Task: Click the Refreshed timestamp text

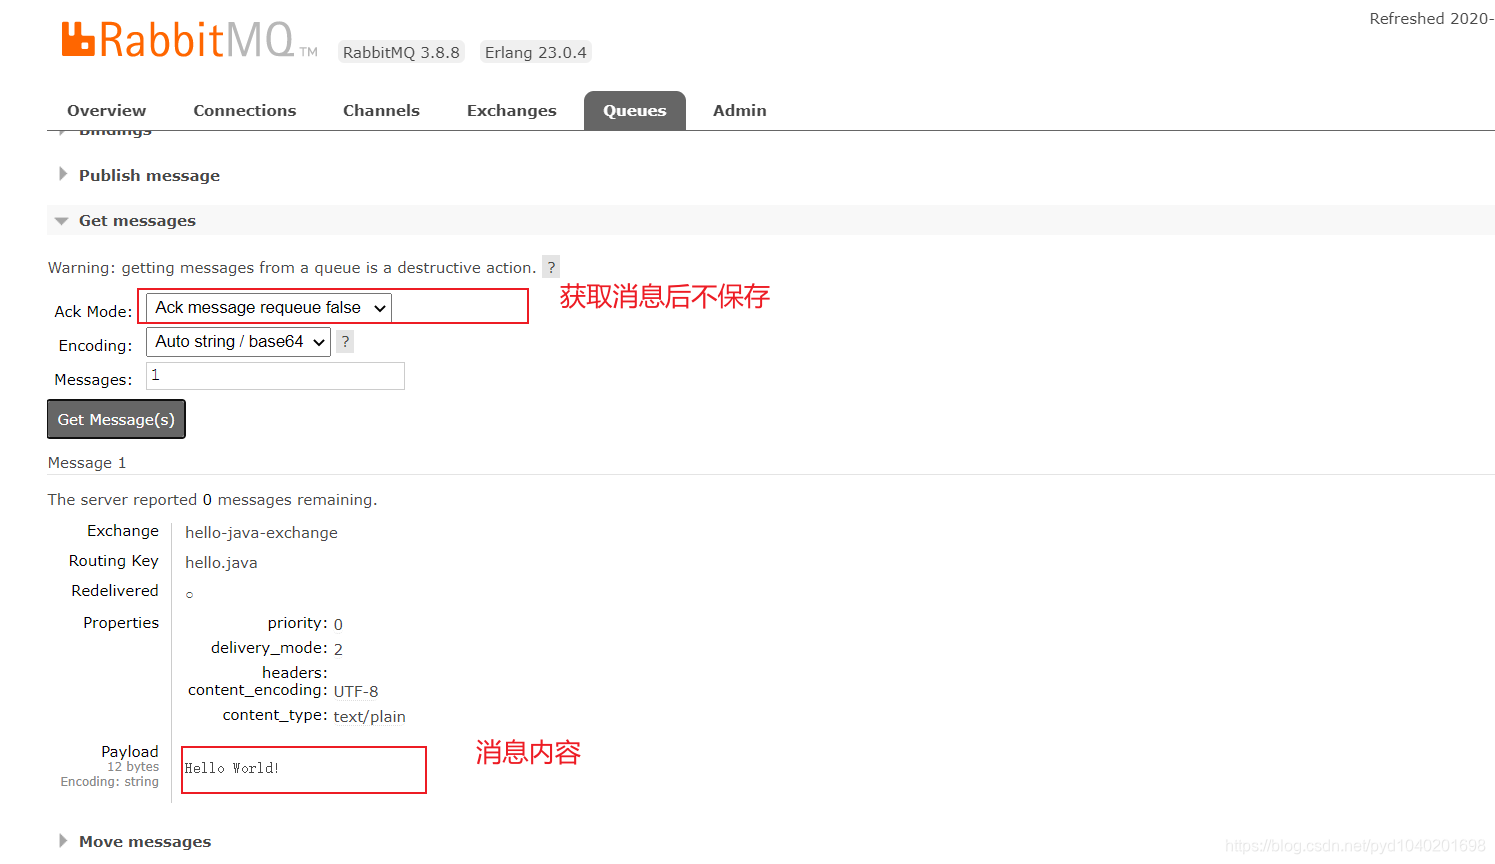Action: [x=1432, y=19]
